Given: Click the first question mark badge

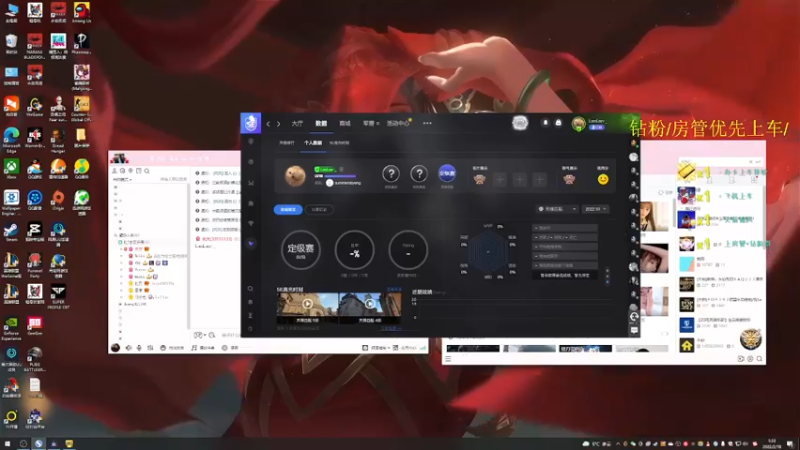Looking at the screenshot, I should 391,174.
